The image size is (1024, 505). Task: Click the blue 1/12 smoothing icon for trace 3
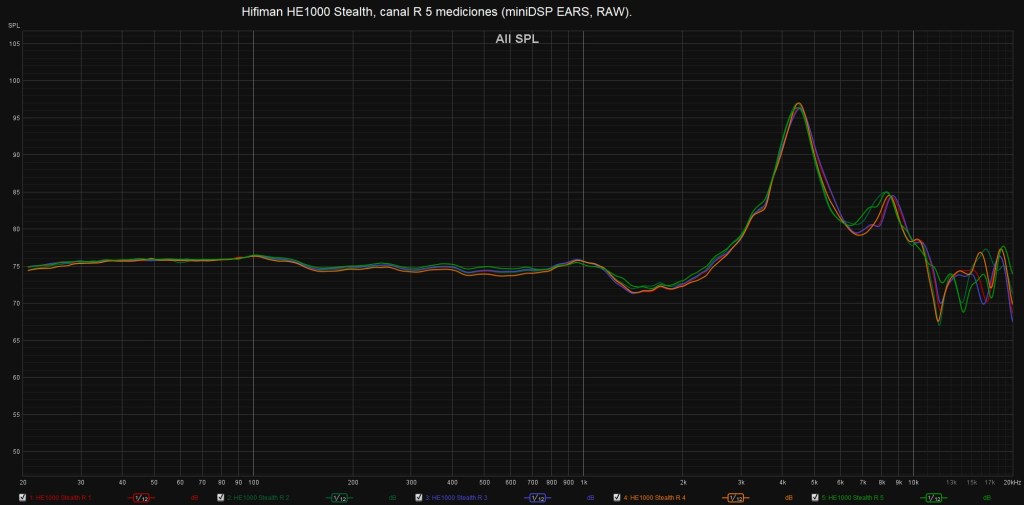(537, 497)
